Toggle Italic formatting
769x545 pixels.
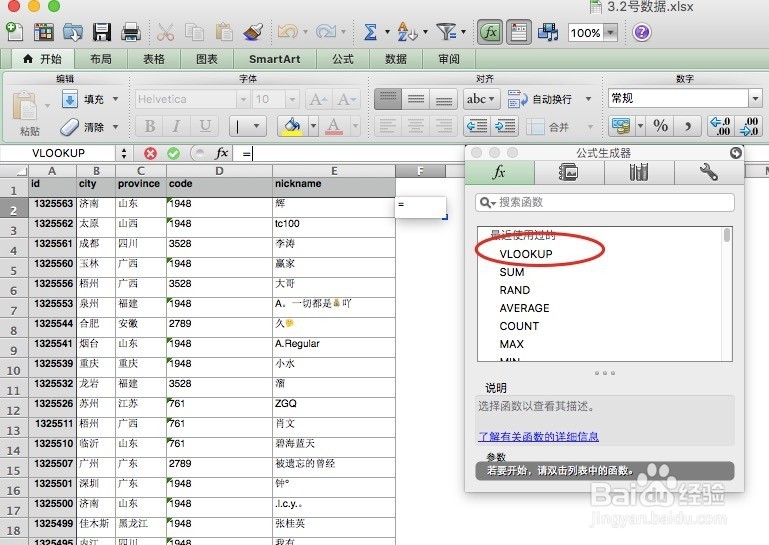[x=177, y=127]
